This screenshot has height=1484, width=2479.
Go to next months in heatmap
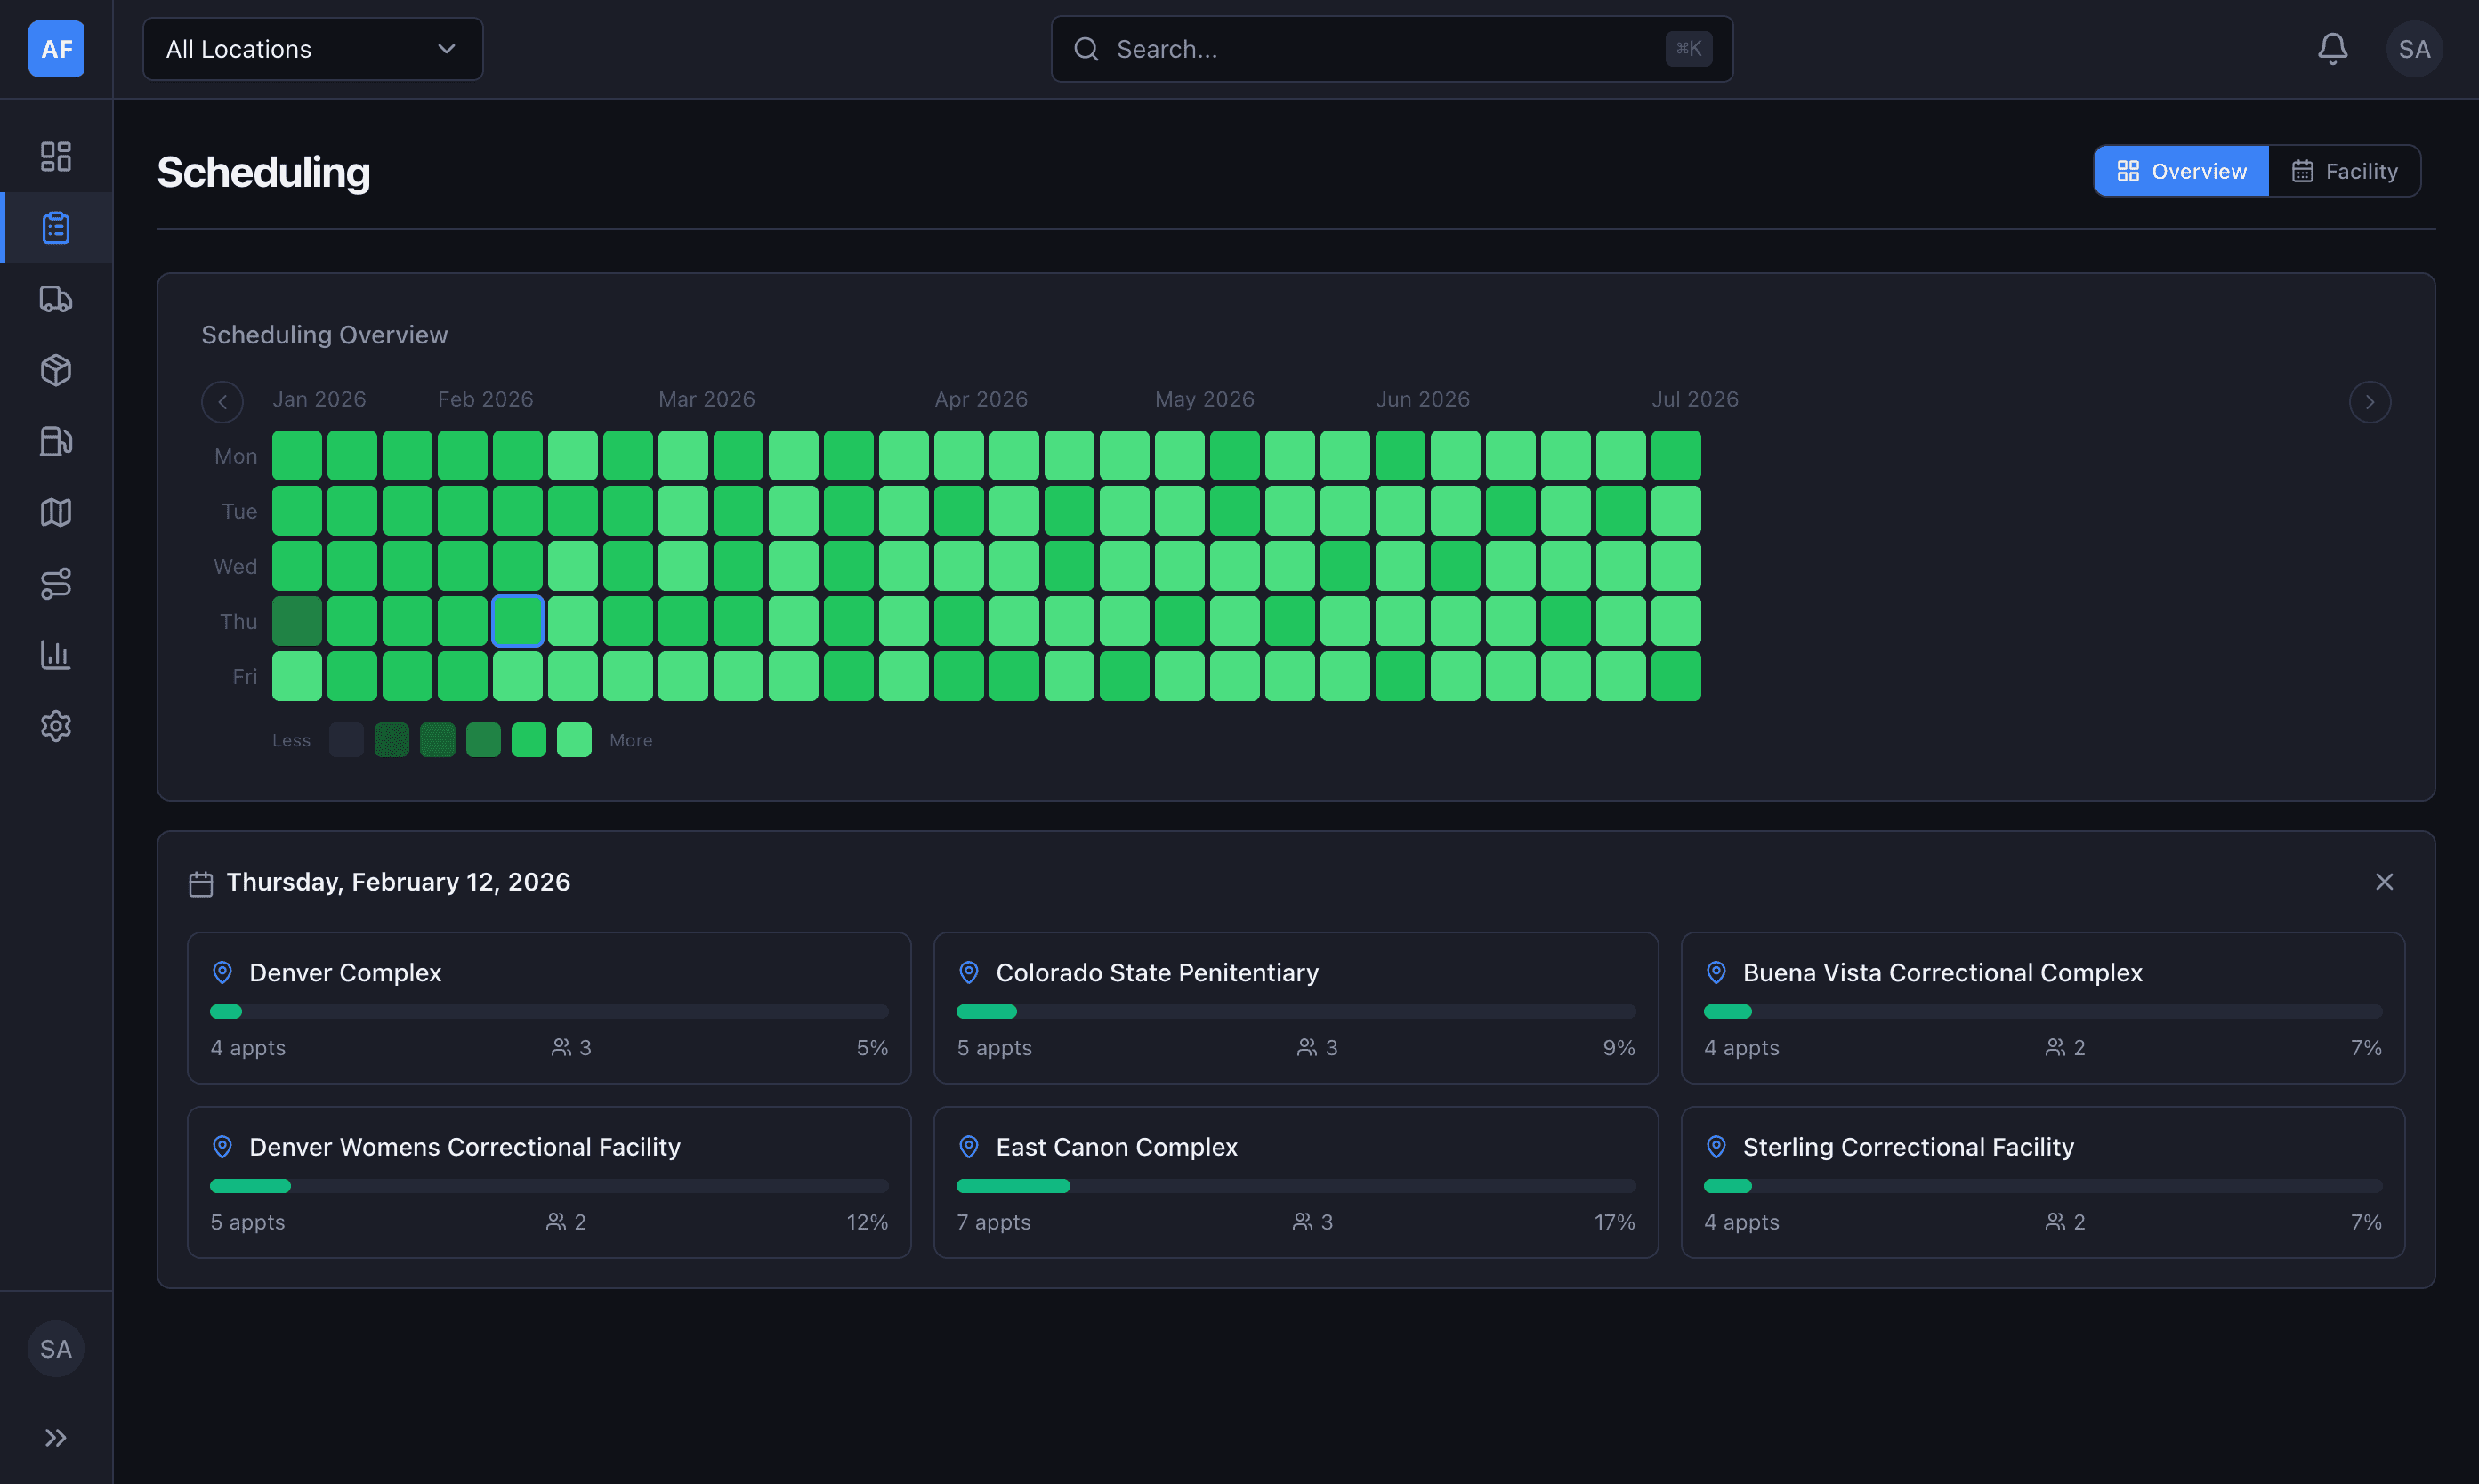[2369, 402]
